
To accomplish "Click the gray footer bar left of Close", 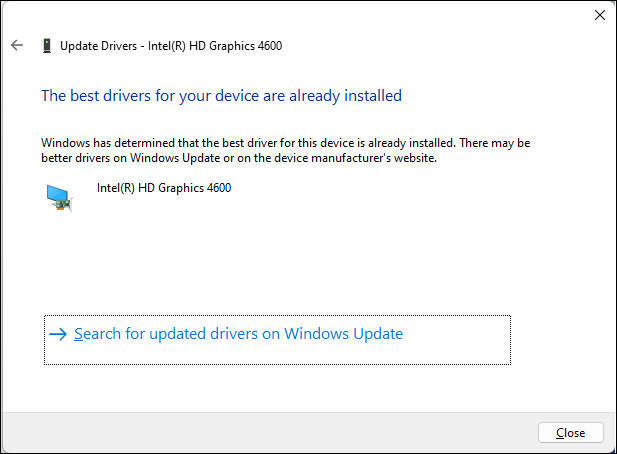I will pos(270,433).
